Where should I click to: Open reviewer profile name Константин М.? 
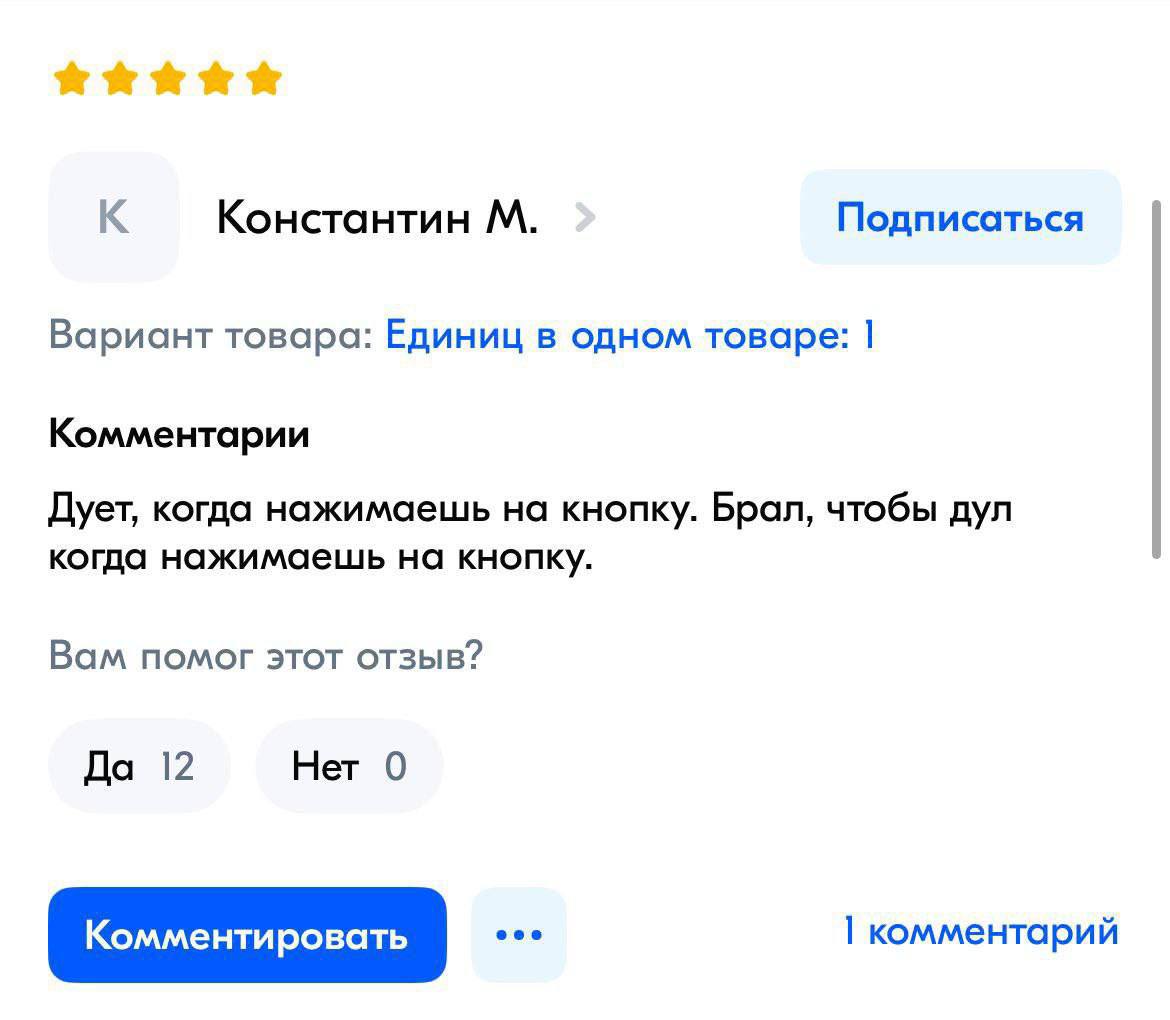click(377, 217)
